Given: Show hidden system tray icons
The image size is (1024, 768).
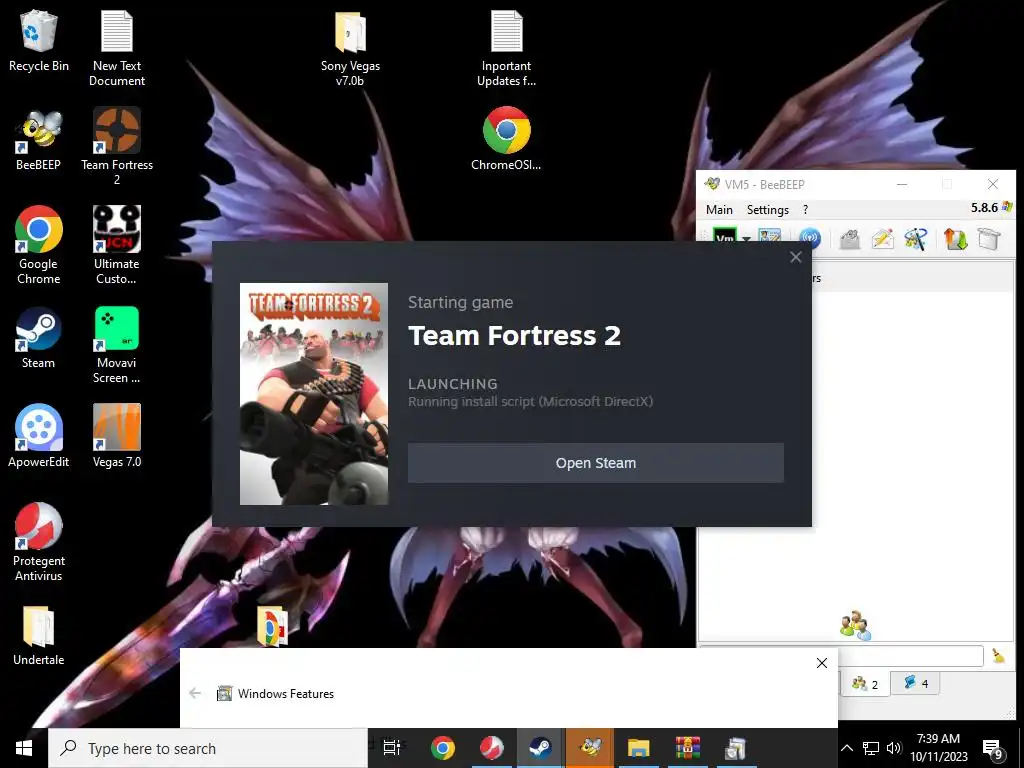Looking at the screenshot, I should point(847,748).
